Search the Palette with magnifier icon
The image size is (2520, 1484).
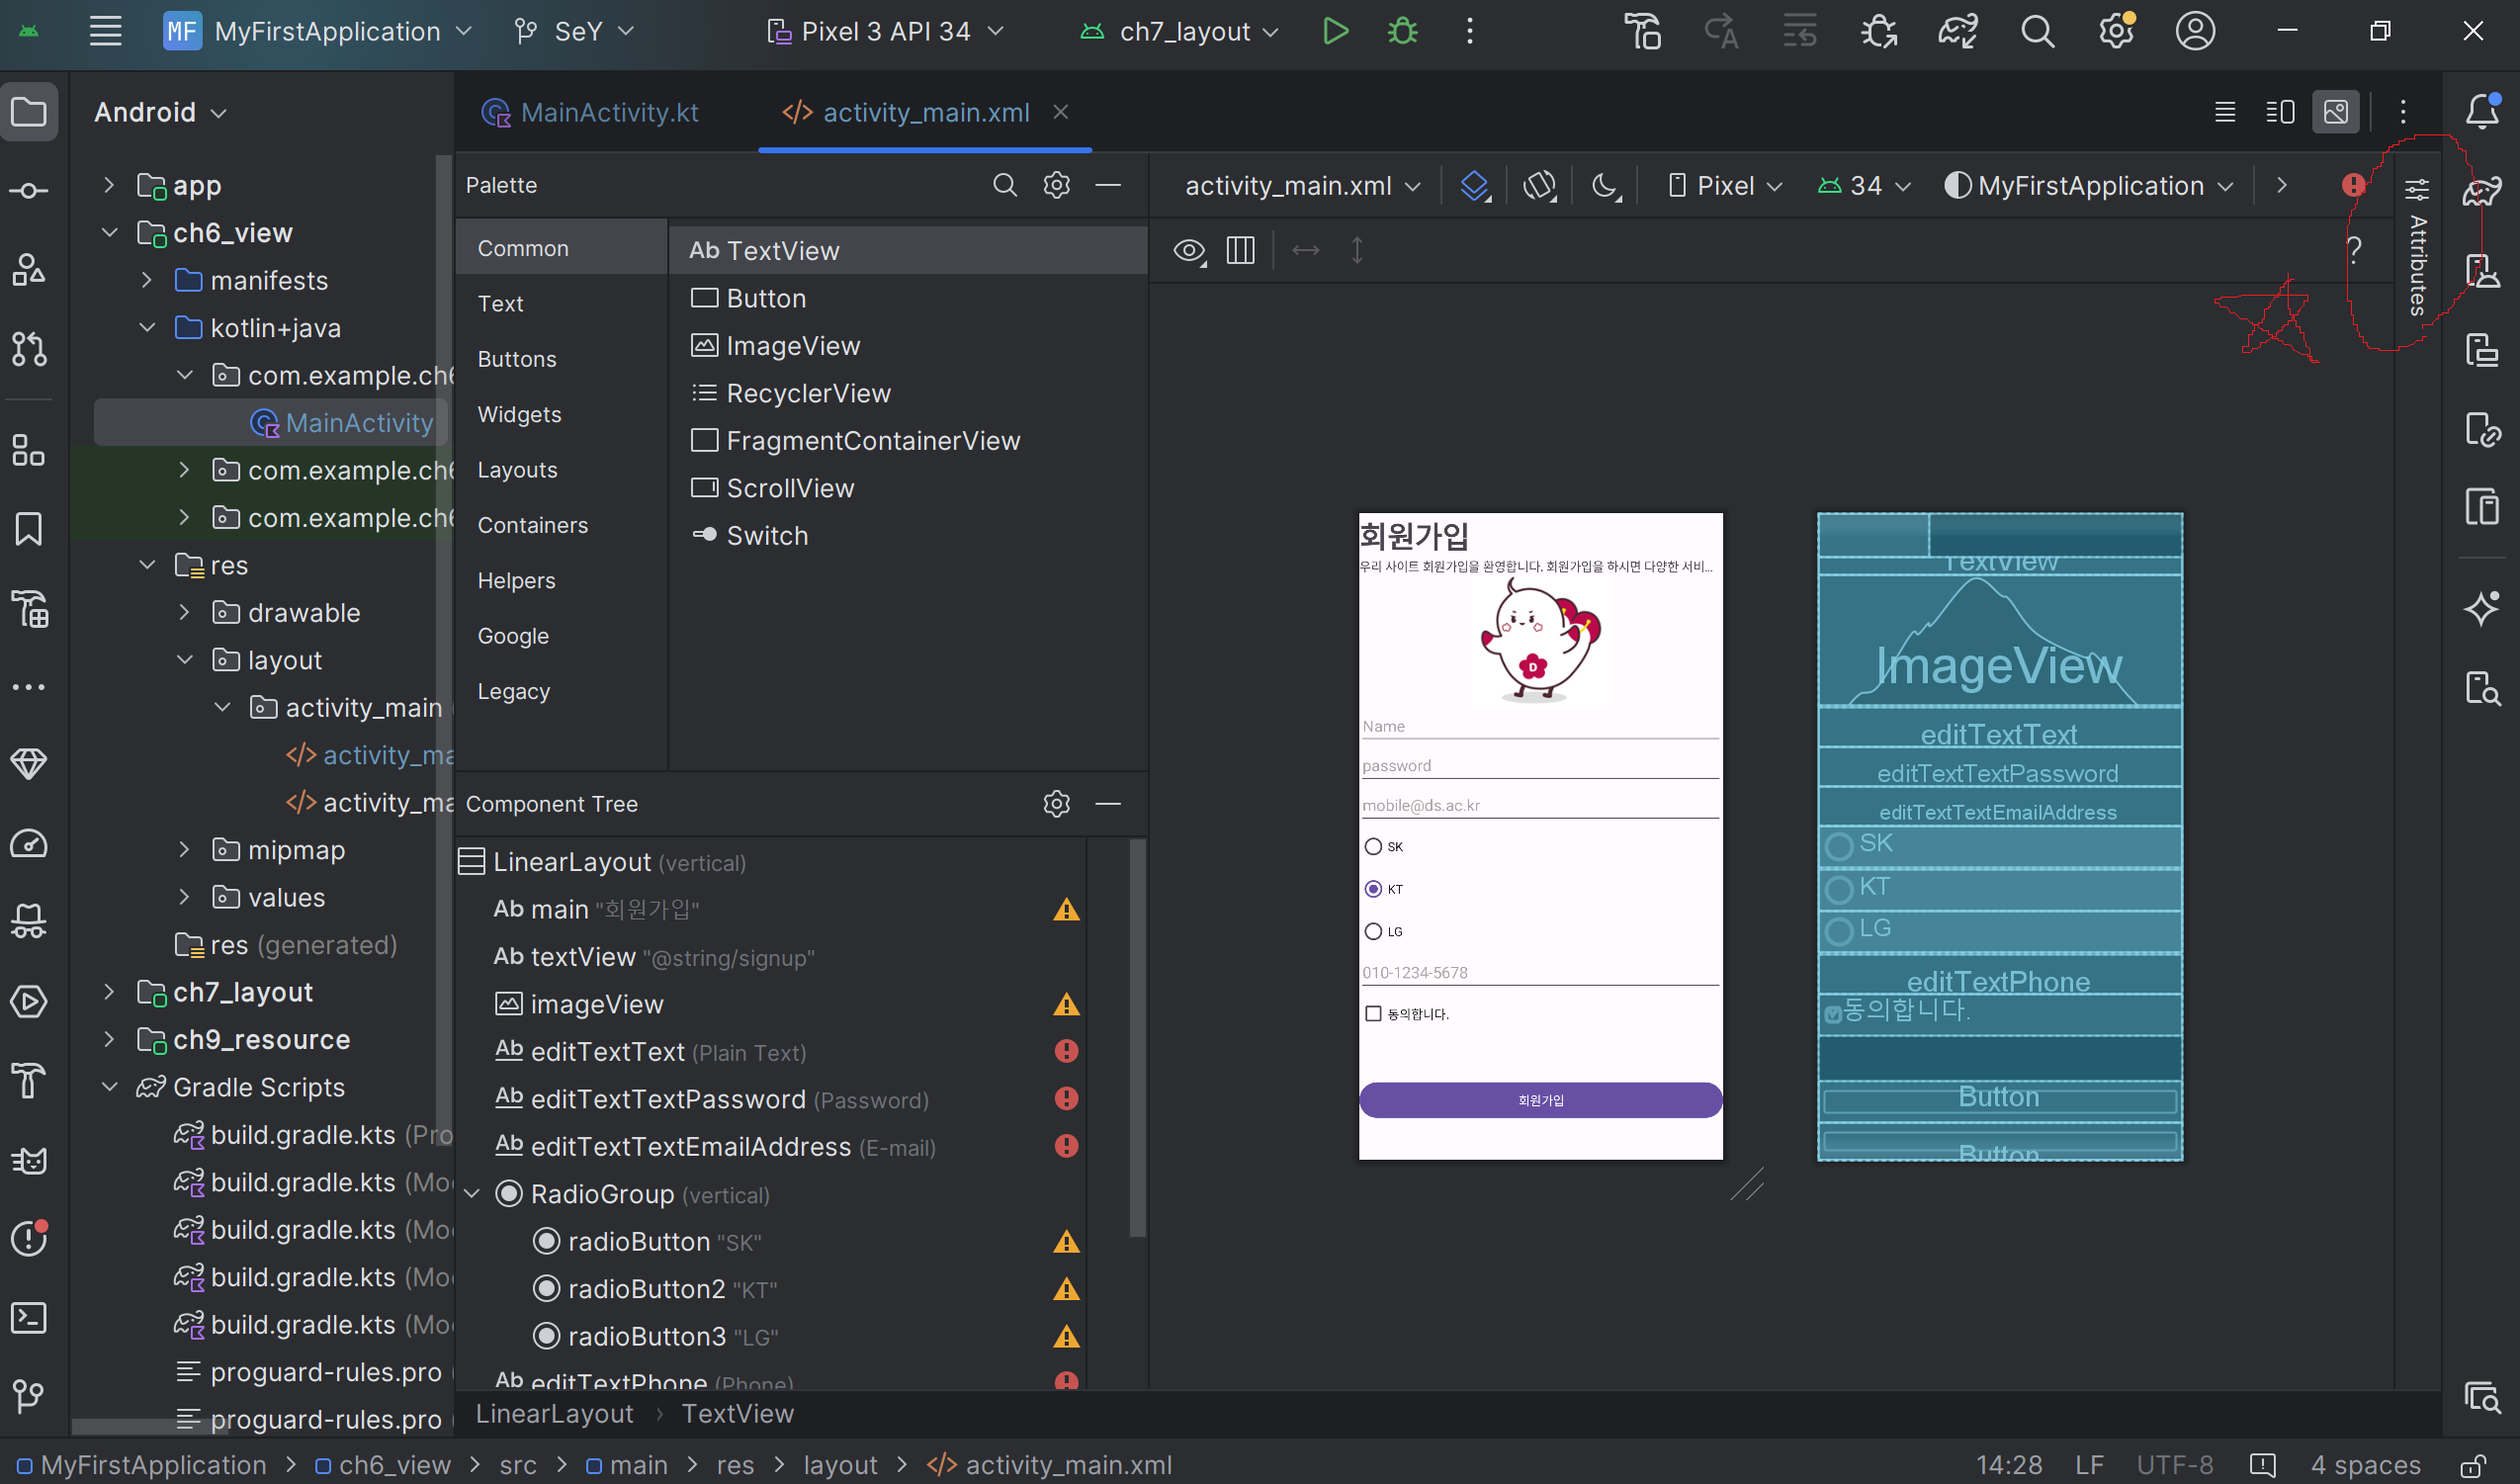[1004, 185]
